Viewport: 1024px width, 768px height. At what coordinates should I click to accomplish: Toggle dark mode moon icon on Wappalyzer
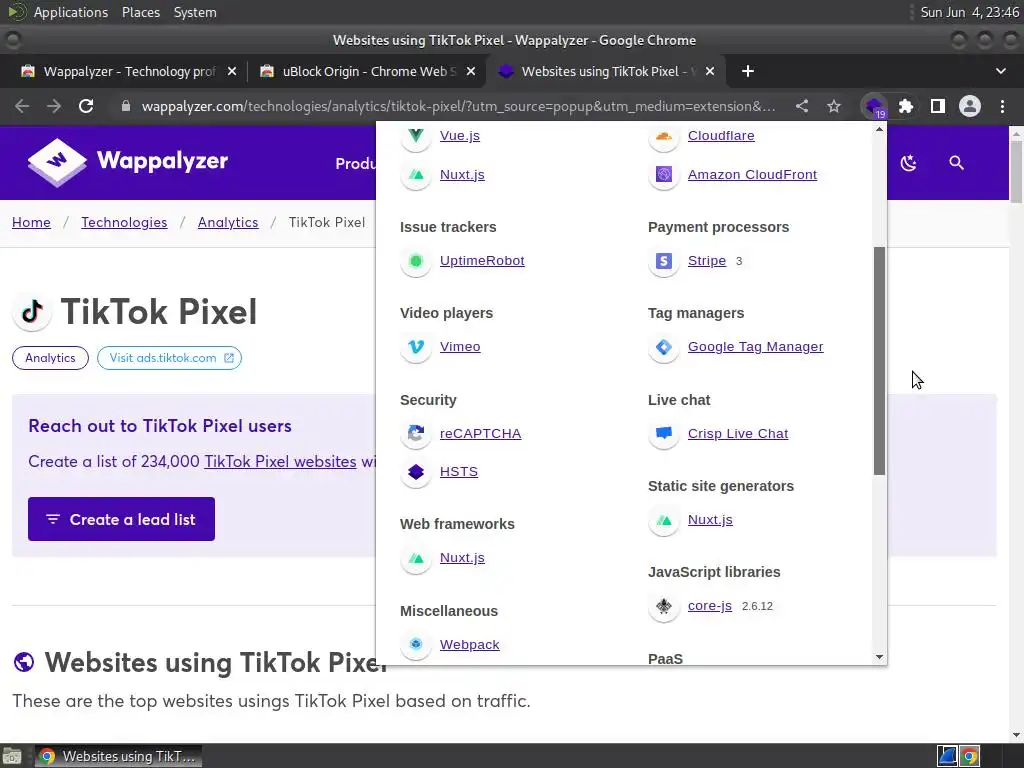point(908,163)
